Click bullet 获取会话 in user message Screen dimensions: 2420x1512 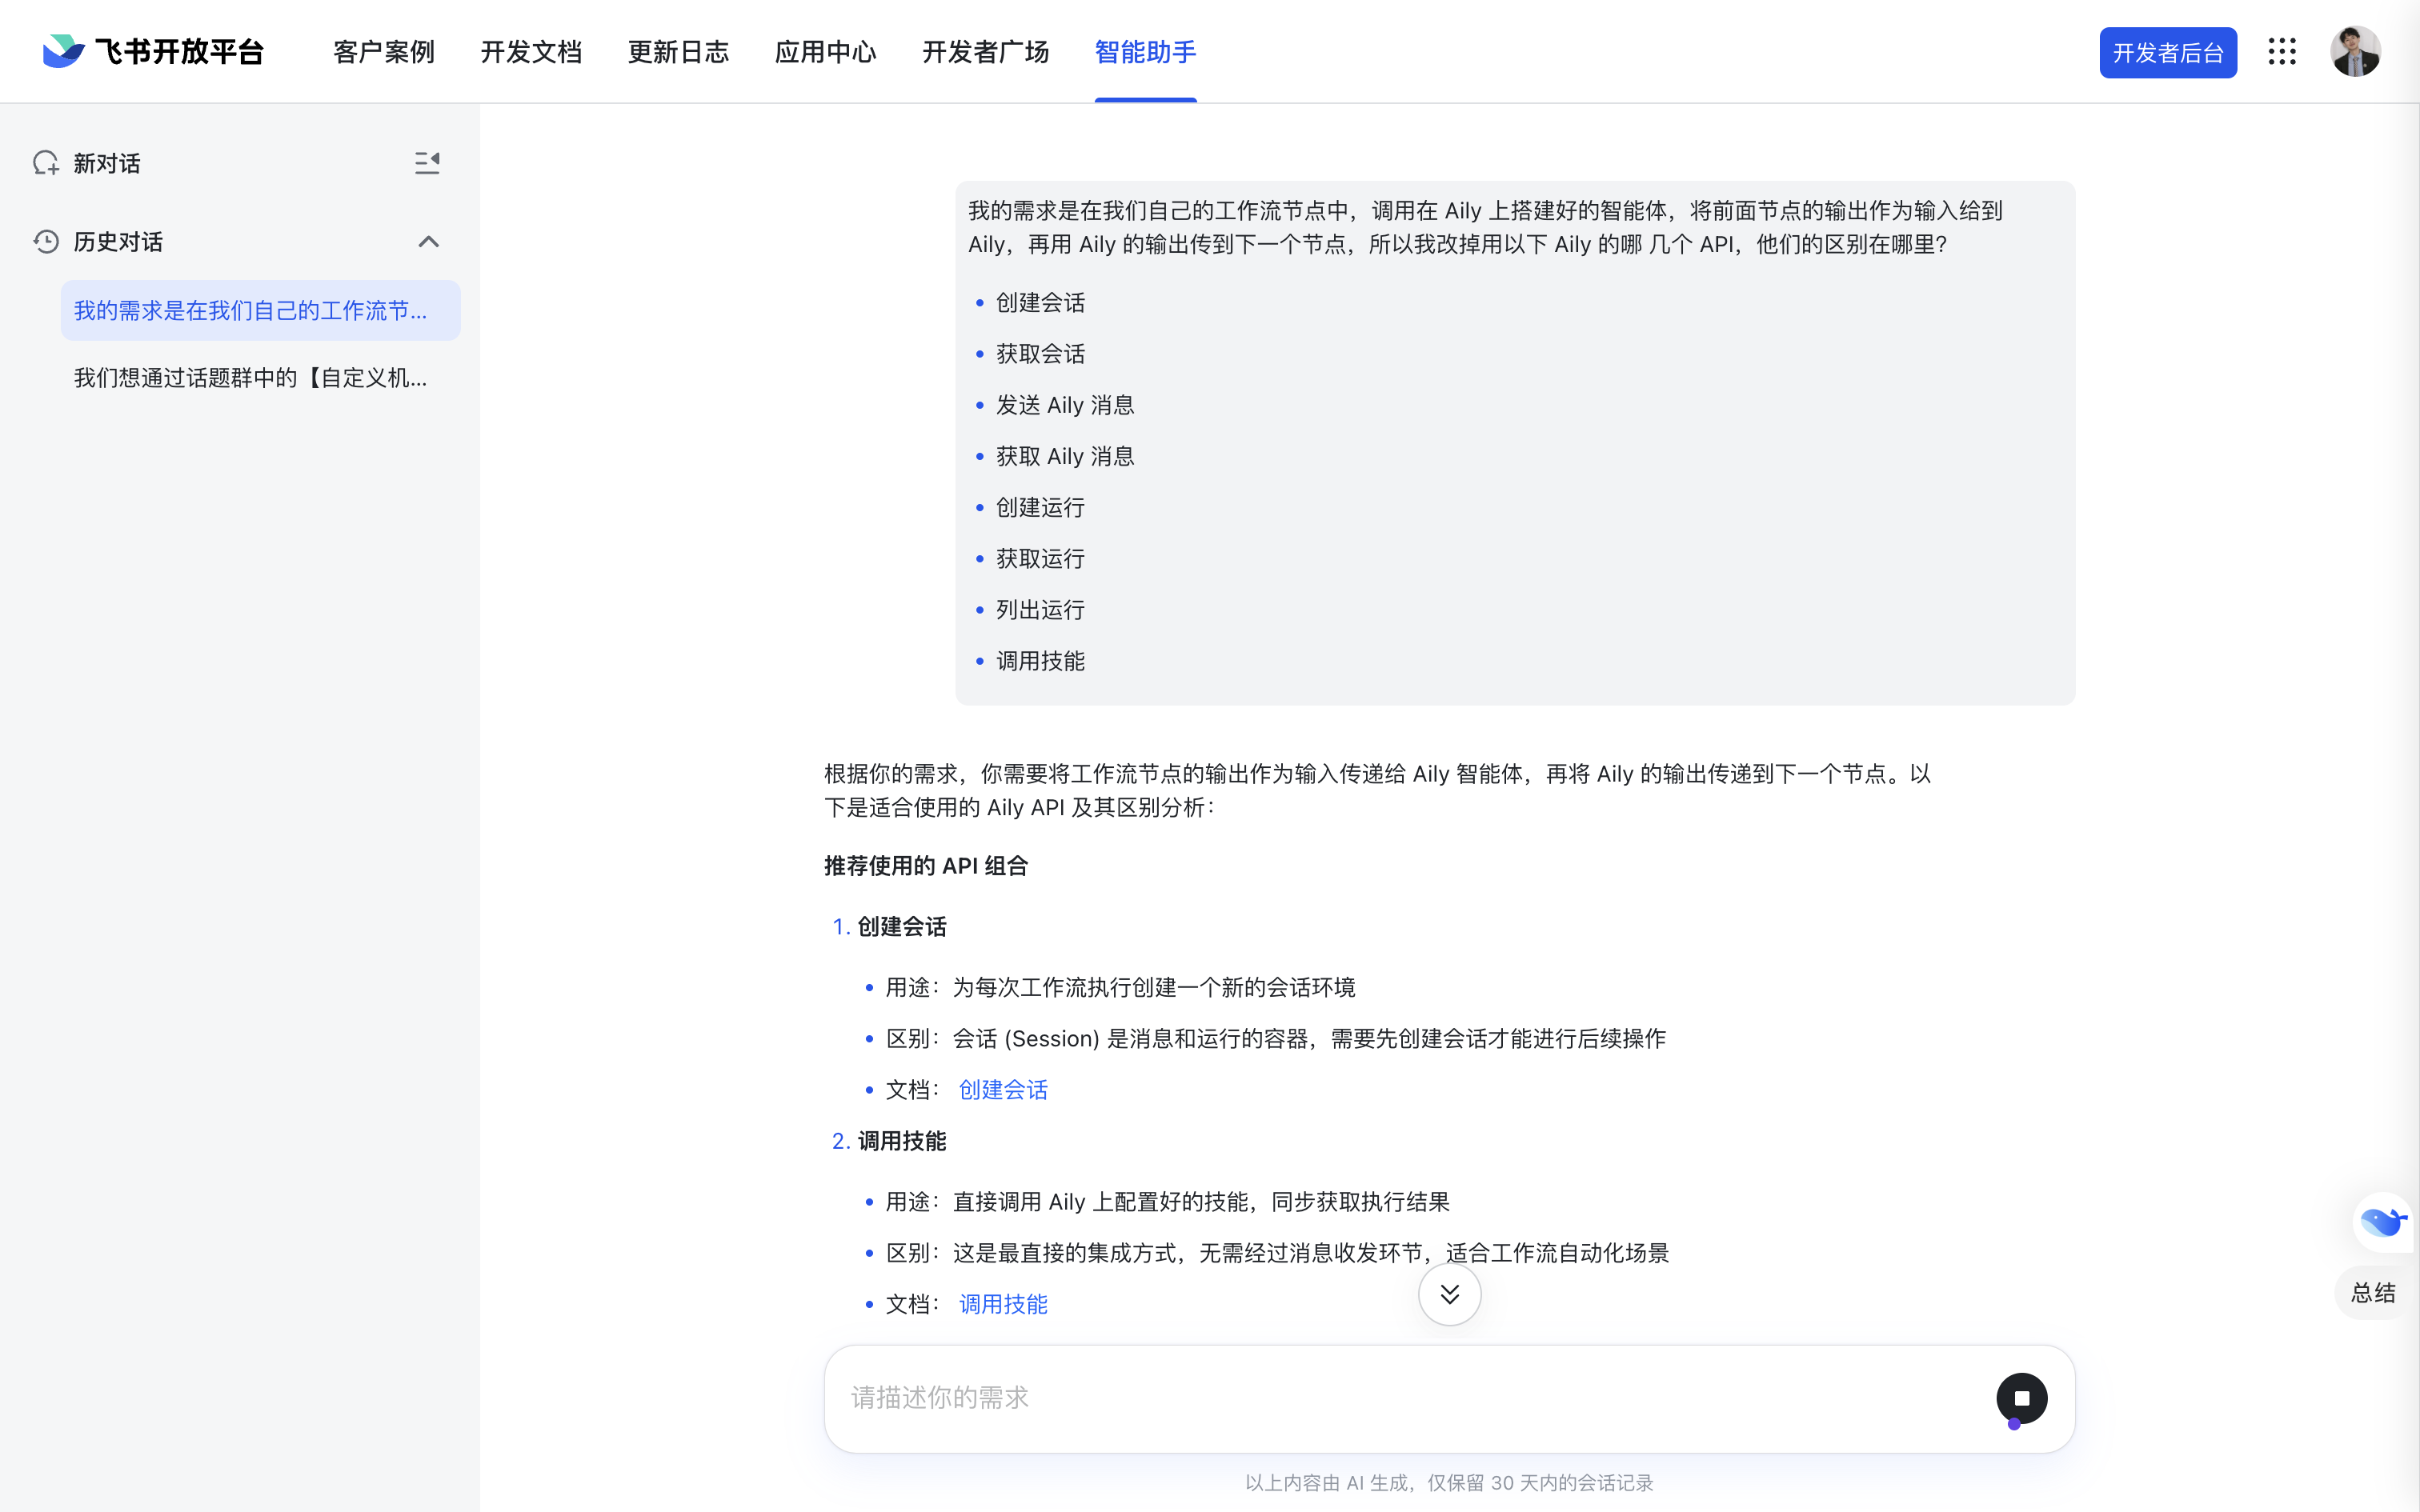[1040, 353]
